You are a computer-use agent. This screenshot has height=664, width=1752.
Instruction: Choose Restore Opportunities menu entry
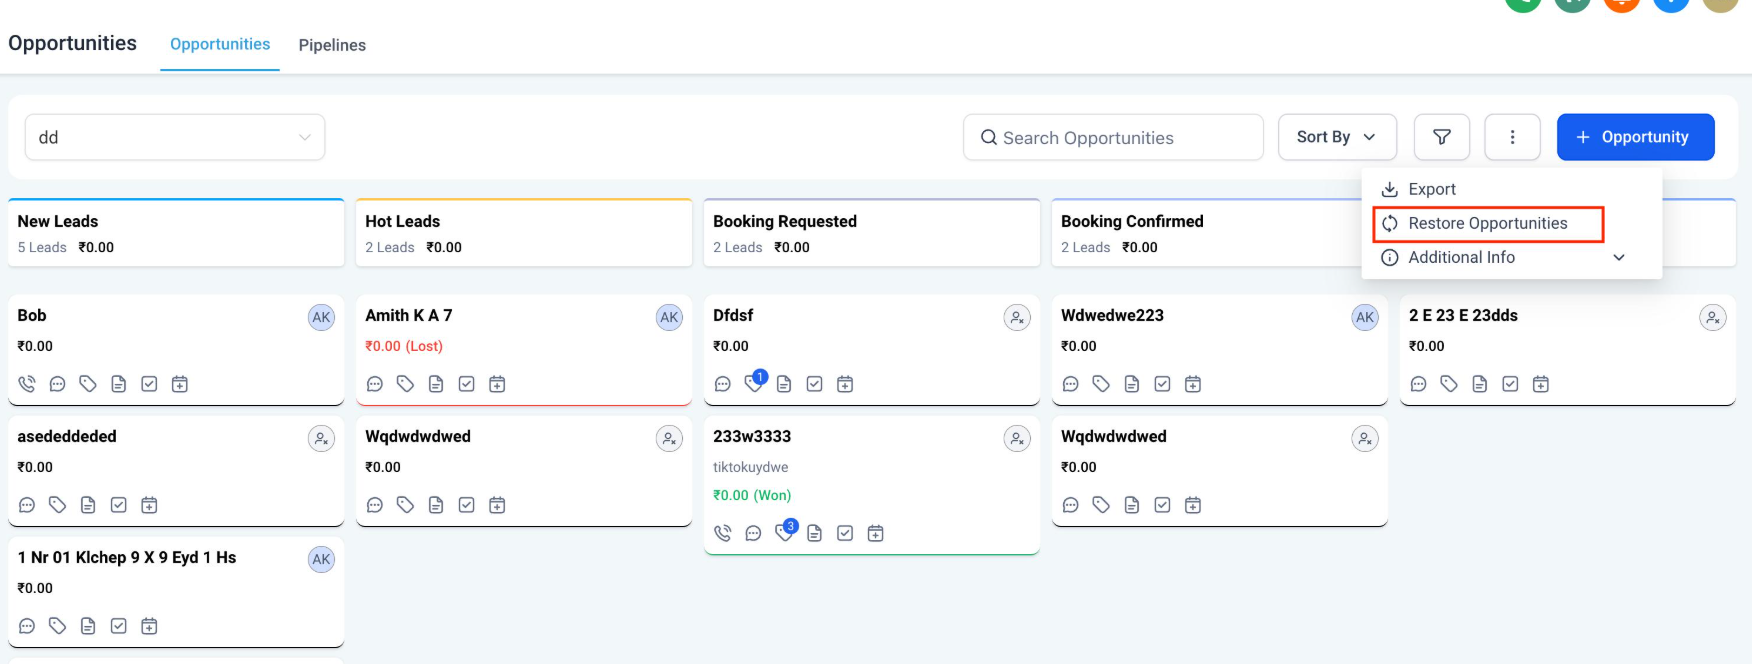[1488, 224]
